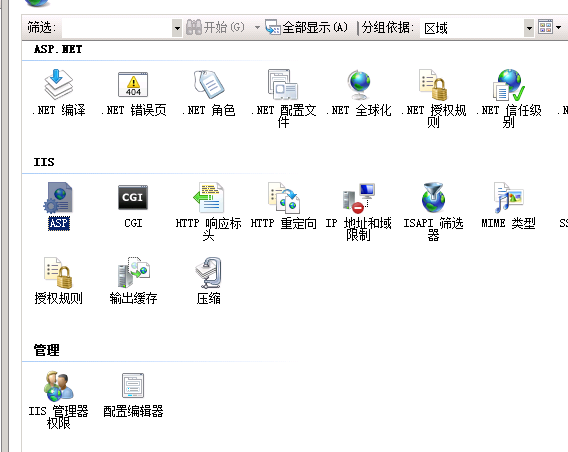Open 输出缓存 feature icon

coord(133,273)
